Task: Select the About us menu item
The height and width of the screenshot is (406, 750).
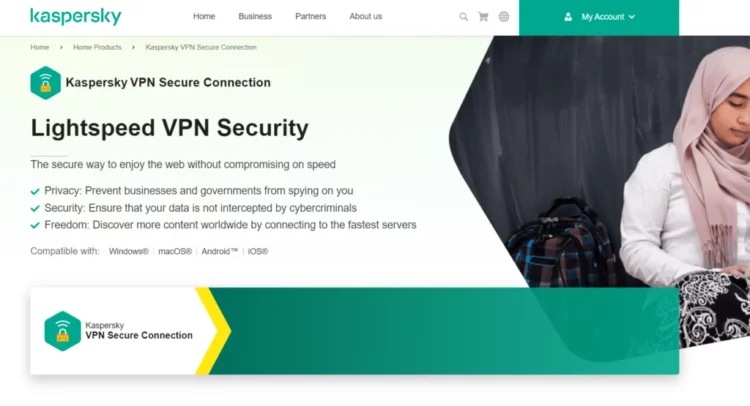Action: [365, 16]
